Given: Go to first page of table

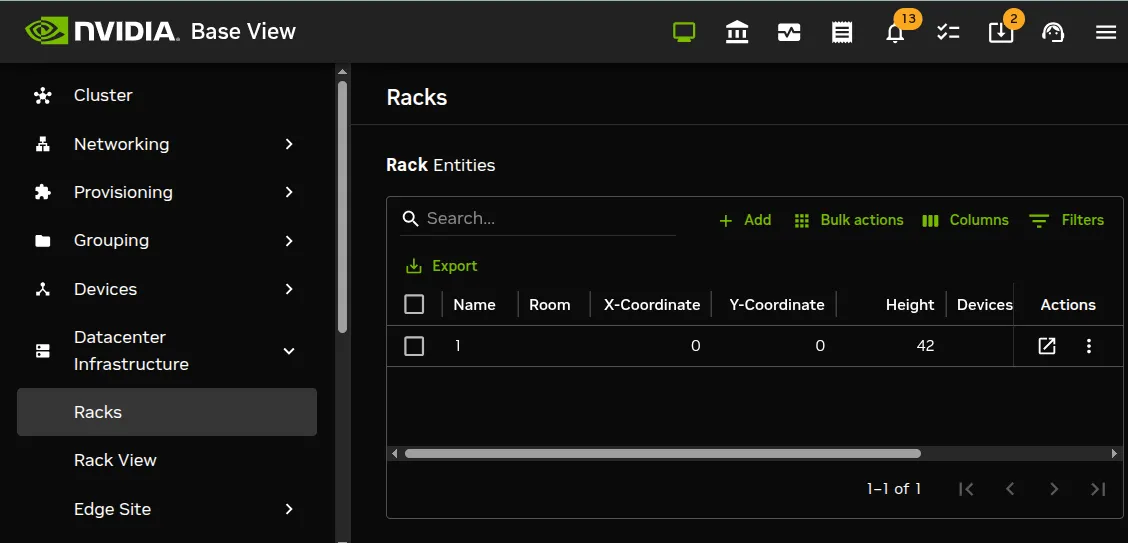Looking at the screenshot, I should tap(966, 489).
